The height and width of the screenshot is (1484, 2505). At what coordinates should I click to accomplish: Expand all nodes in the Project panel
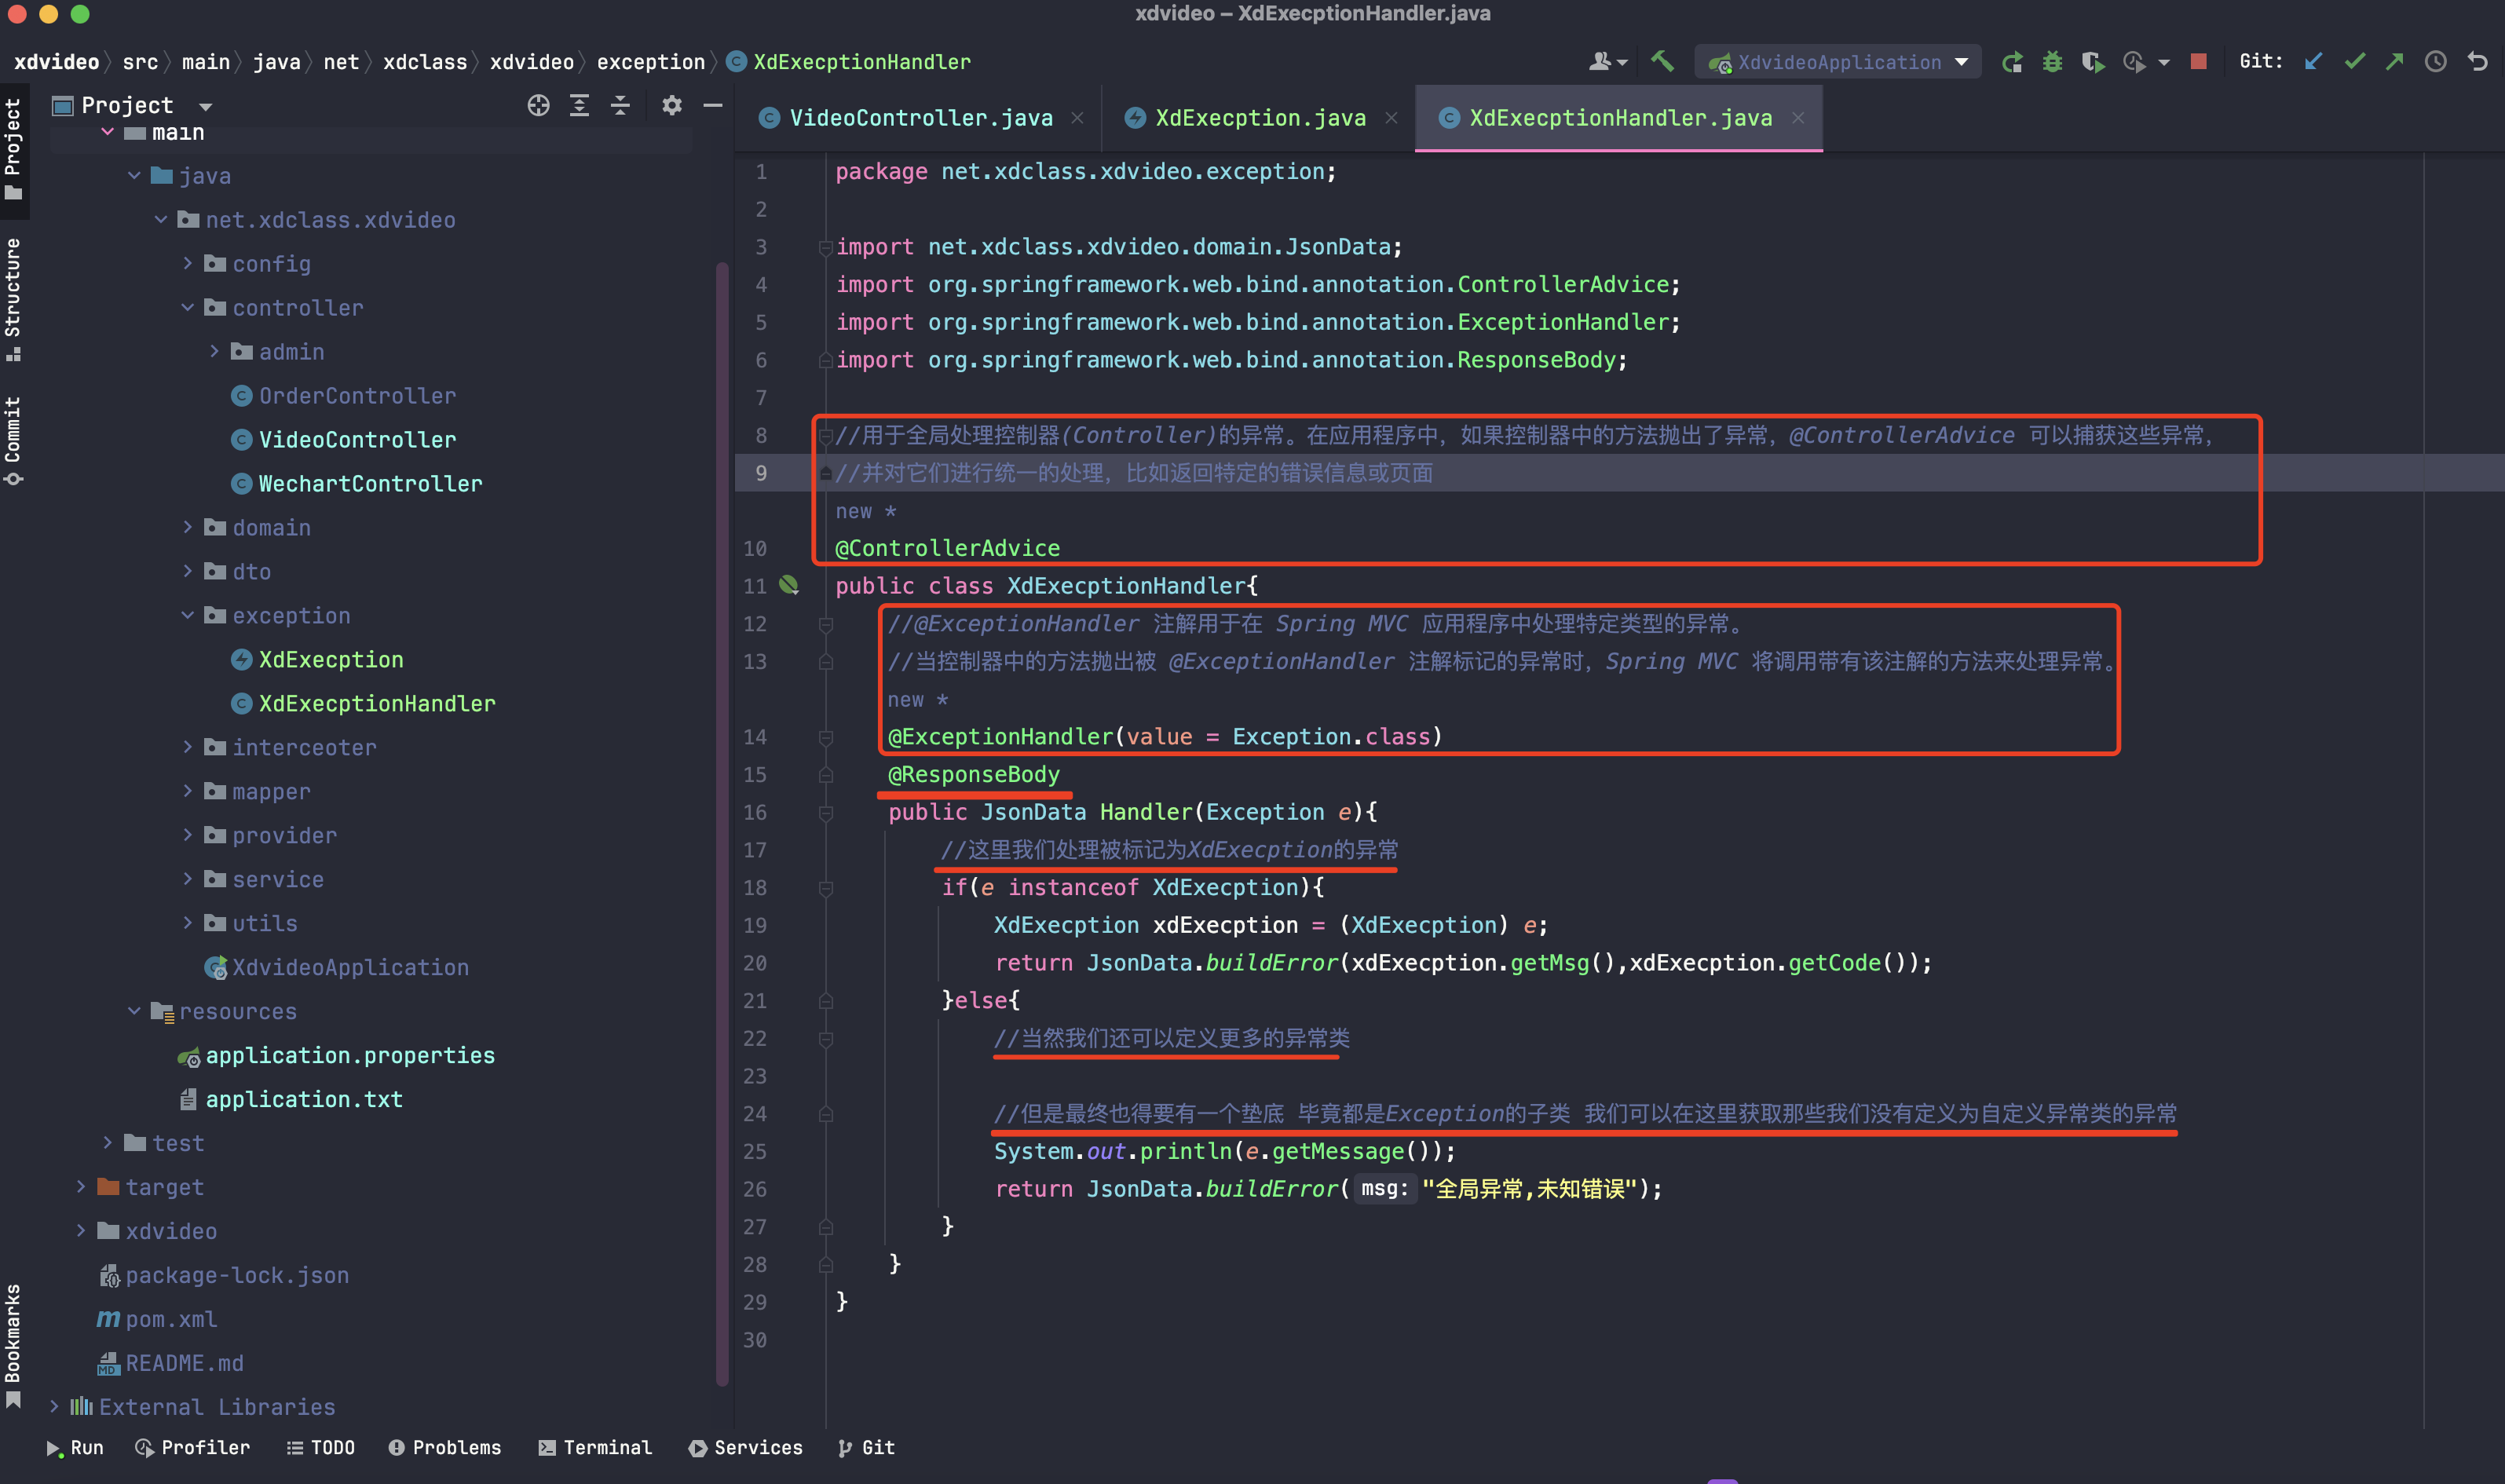[x=580, y=105]
